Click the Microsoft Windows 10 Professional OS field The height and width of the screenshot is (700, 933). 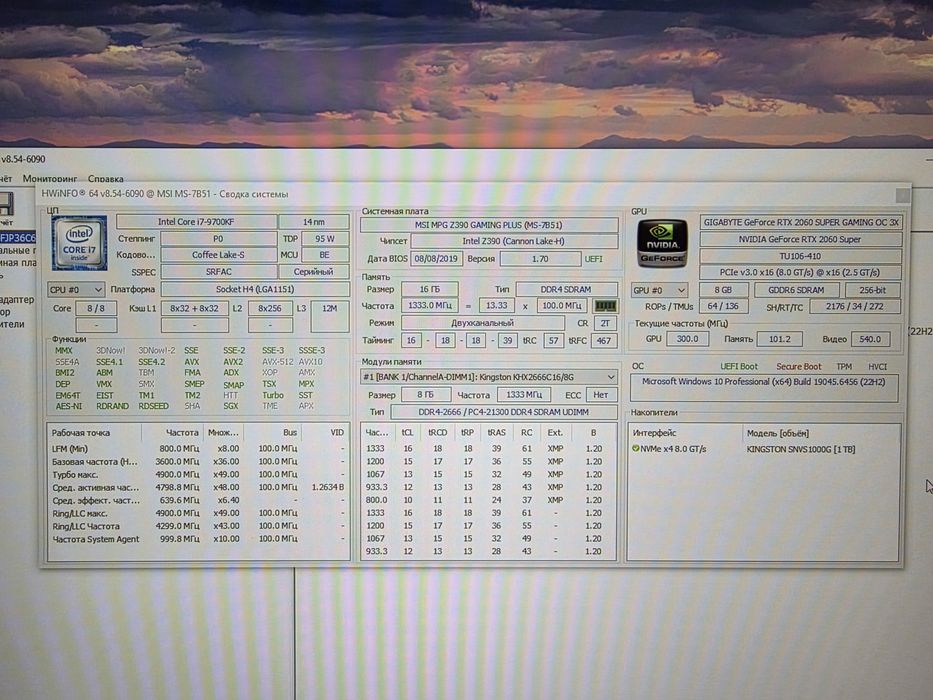pyautogui.click(x=764, y=388)
